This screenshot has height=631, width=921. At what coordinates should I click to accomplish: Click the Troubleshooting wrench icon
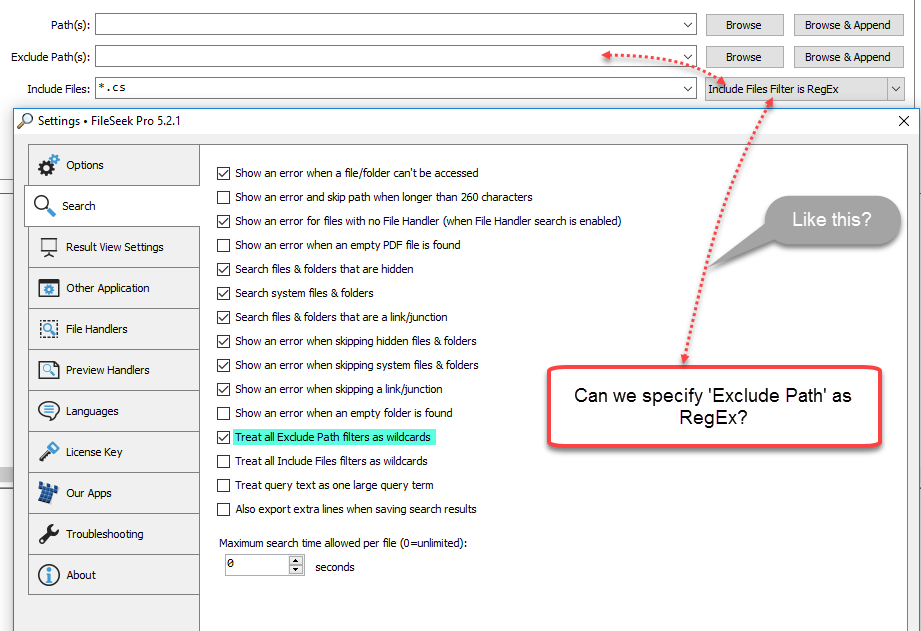pyautogui.click(x=48, y=534)
